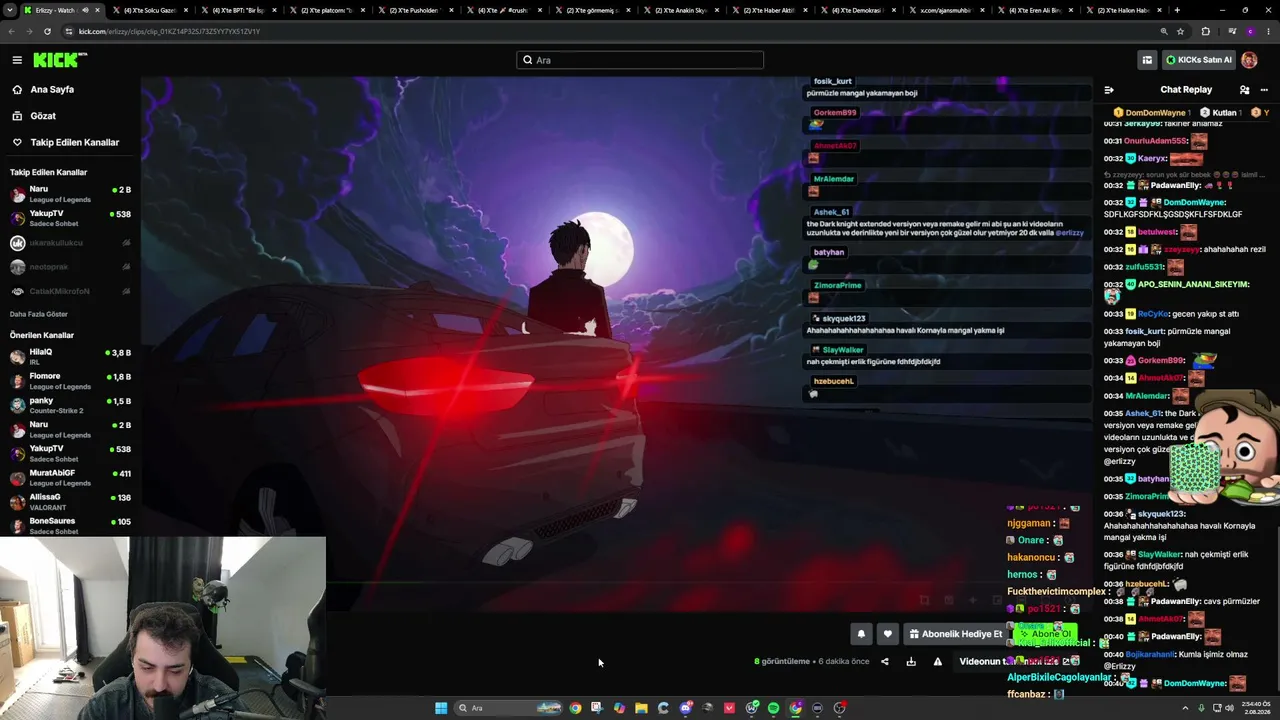The width and height of the screenshot is (1280, 720).
Task: Open Chat Replay more options menu
Action: [1264, 90]
